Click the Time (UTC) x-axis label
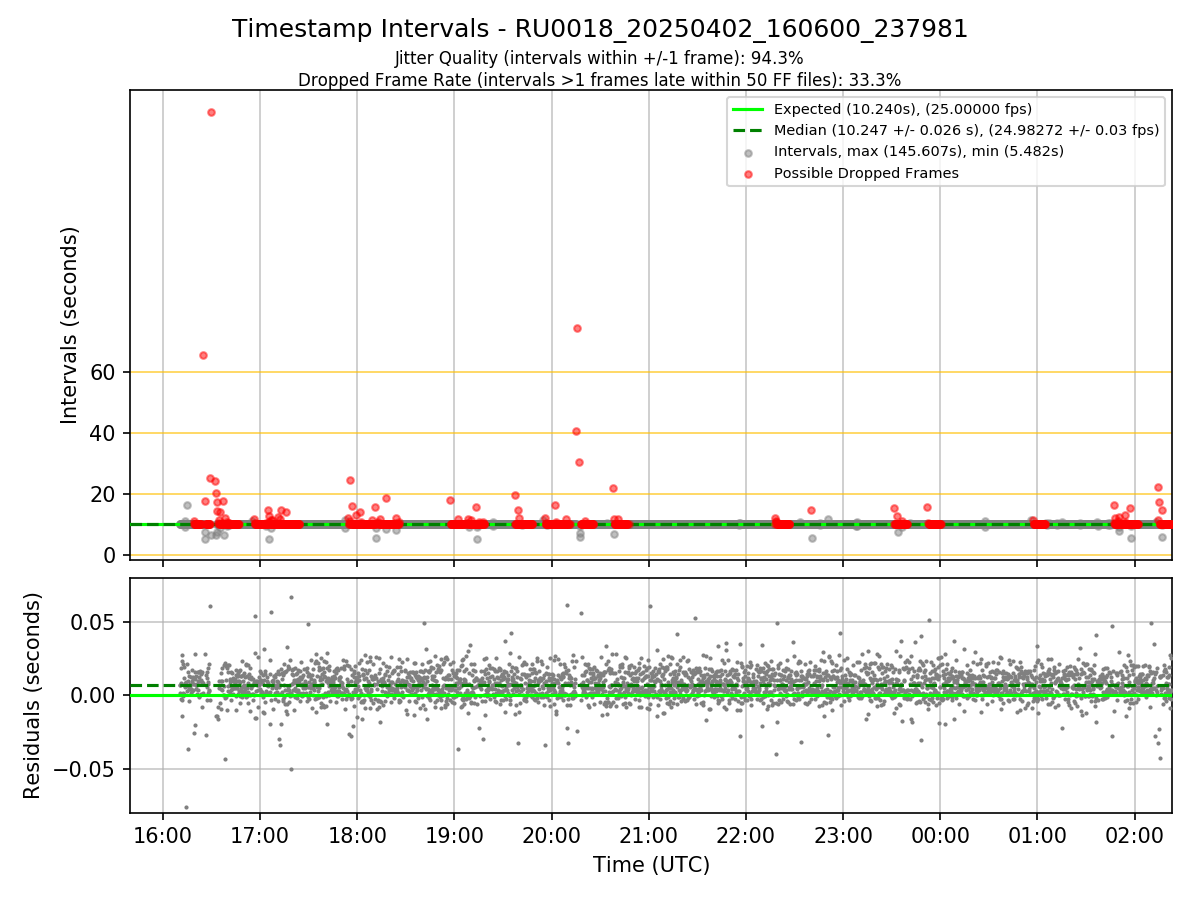 pos(651,865)
